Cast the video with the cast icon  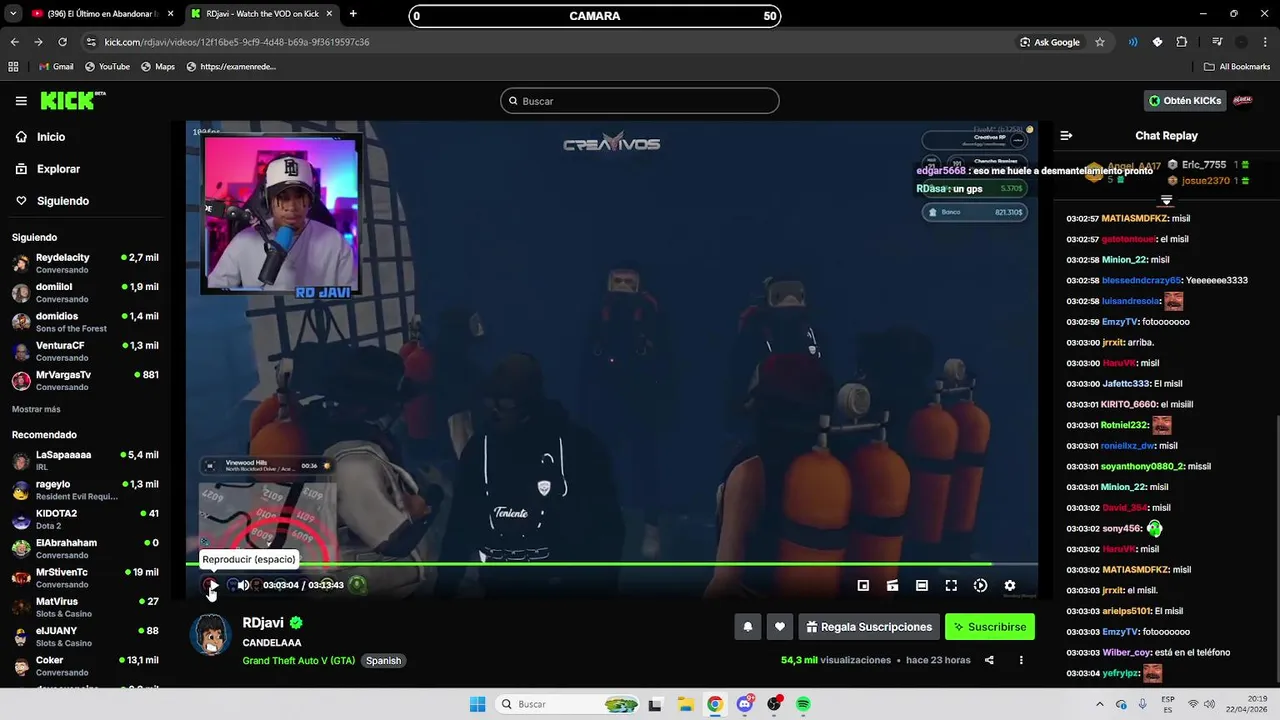click(892, 586)
